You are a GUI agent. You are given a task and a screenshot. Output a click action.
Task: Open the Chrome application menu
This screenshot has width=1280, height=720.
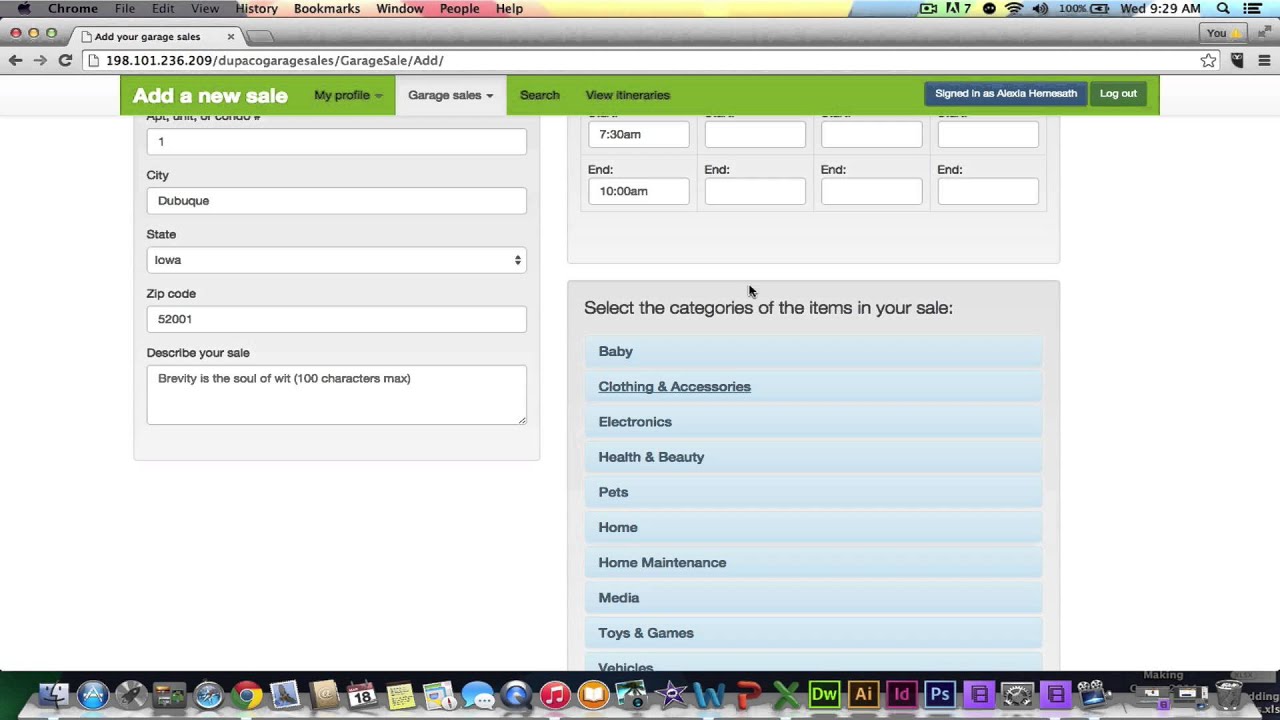(73, 9)
